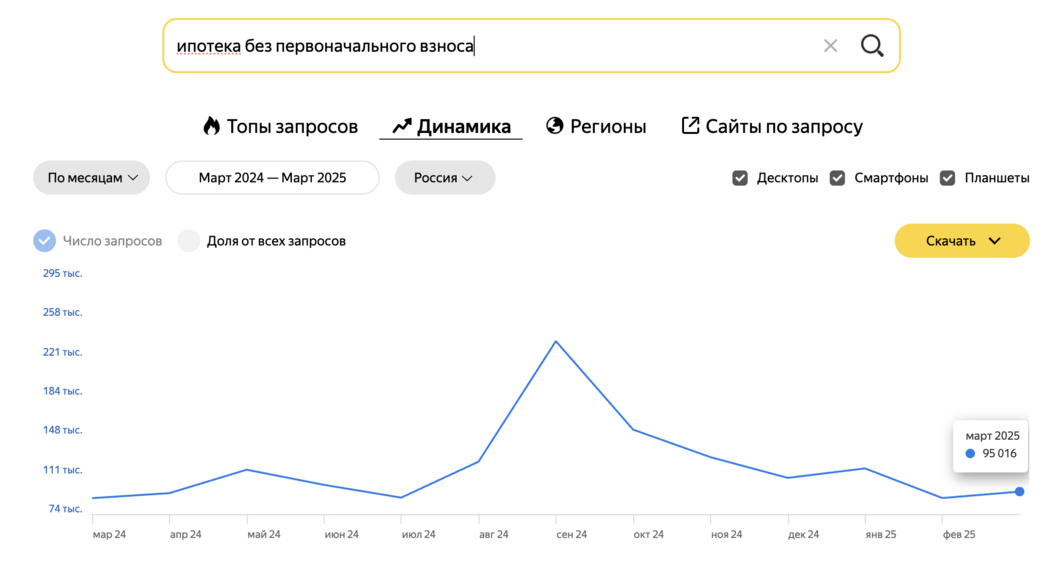Clear the search query with X icon
This screenshot has height=566, width=1050.
coord(830,46)
